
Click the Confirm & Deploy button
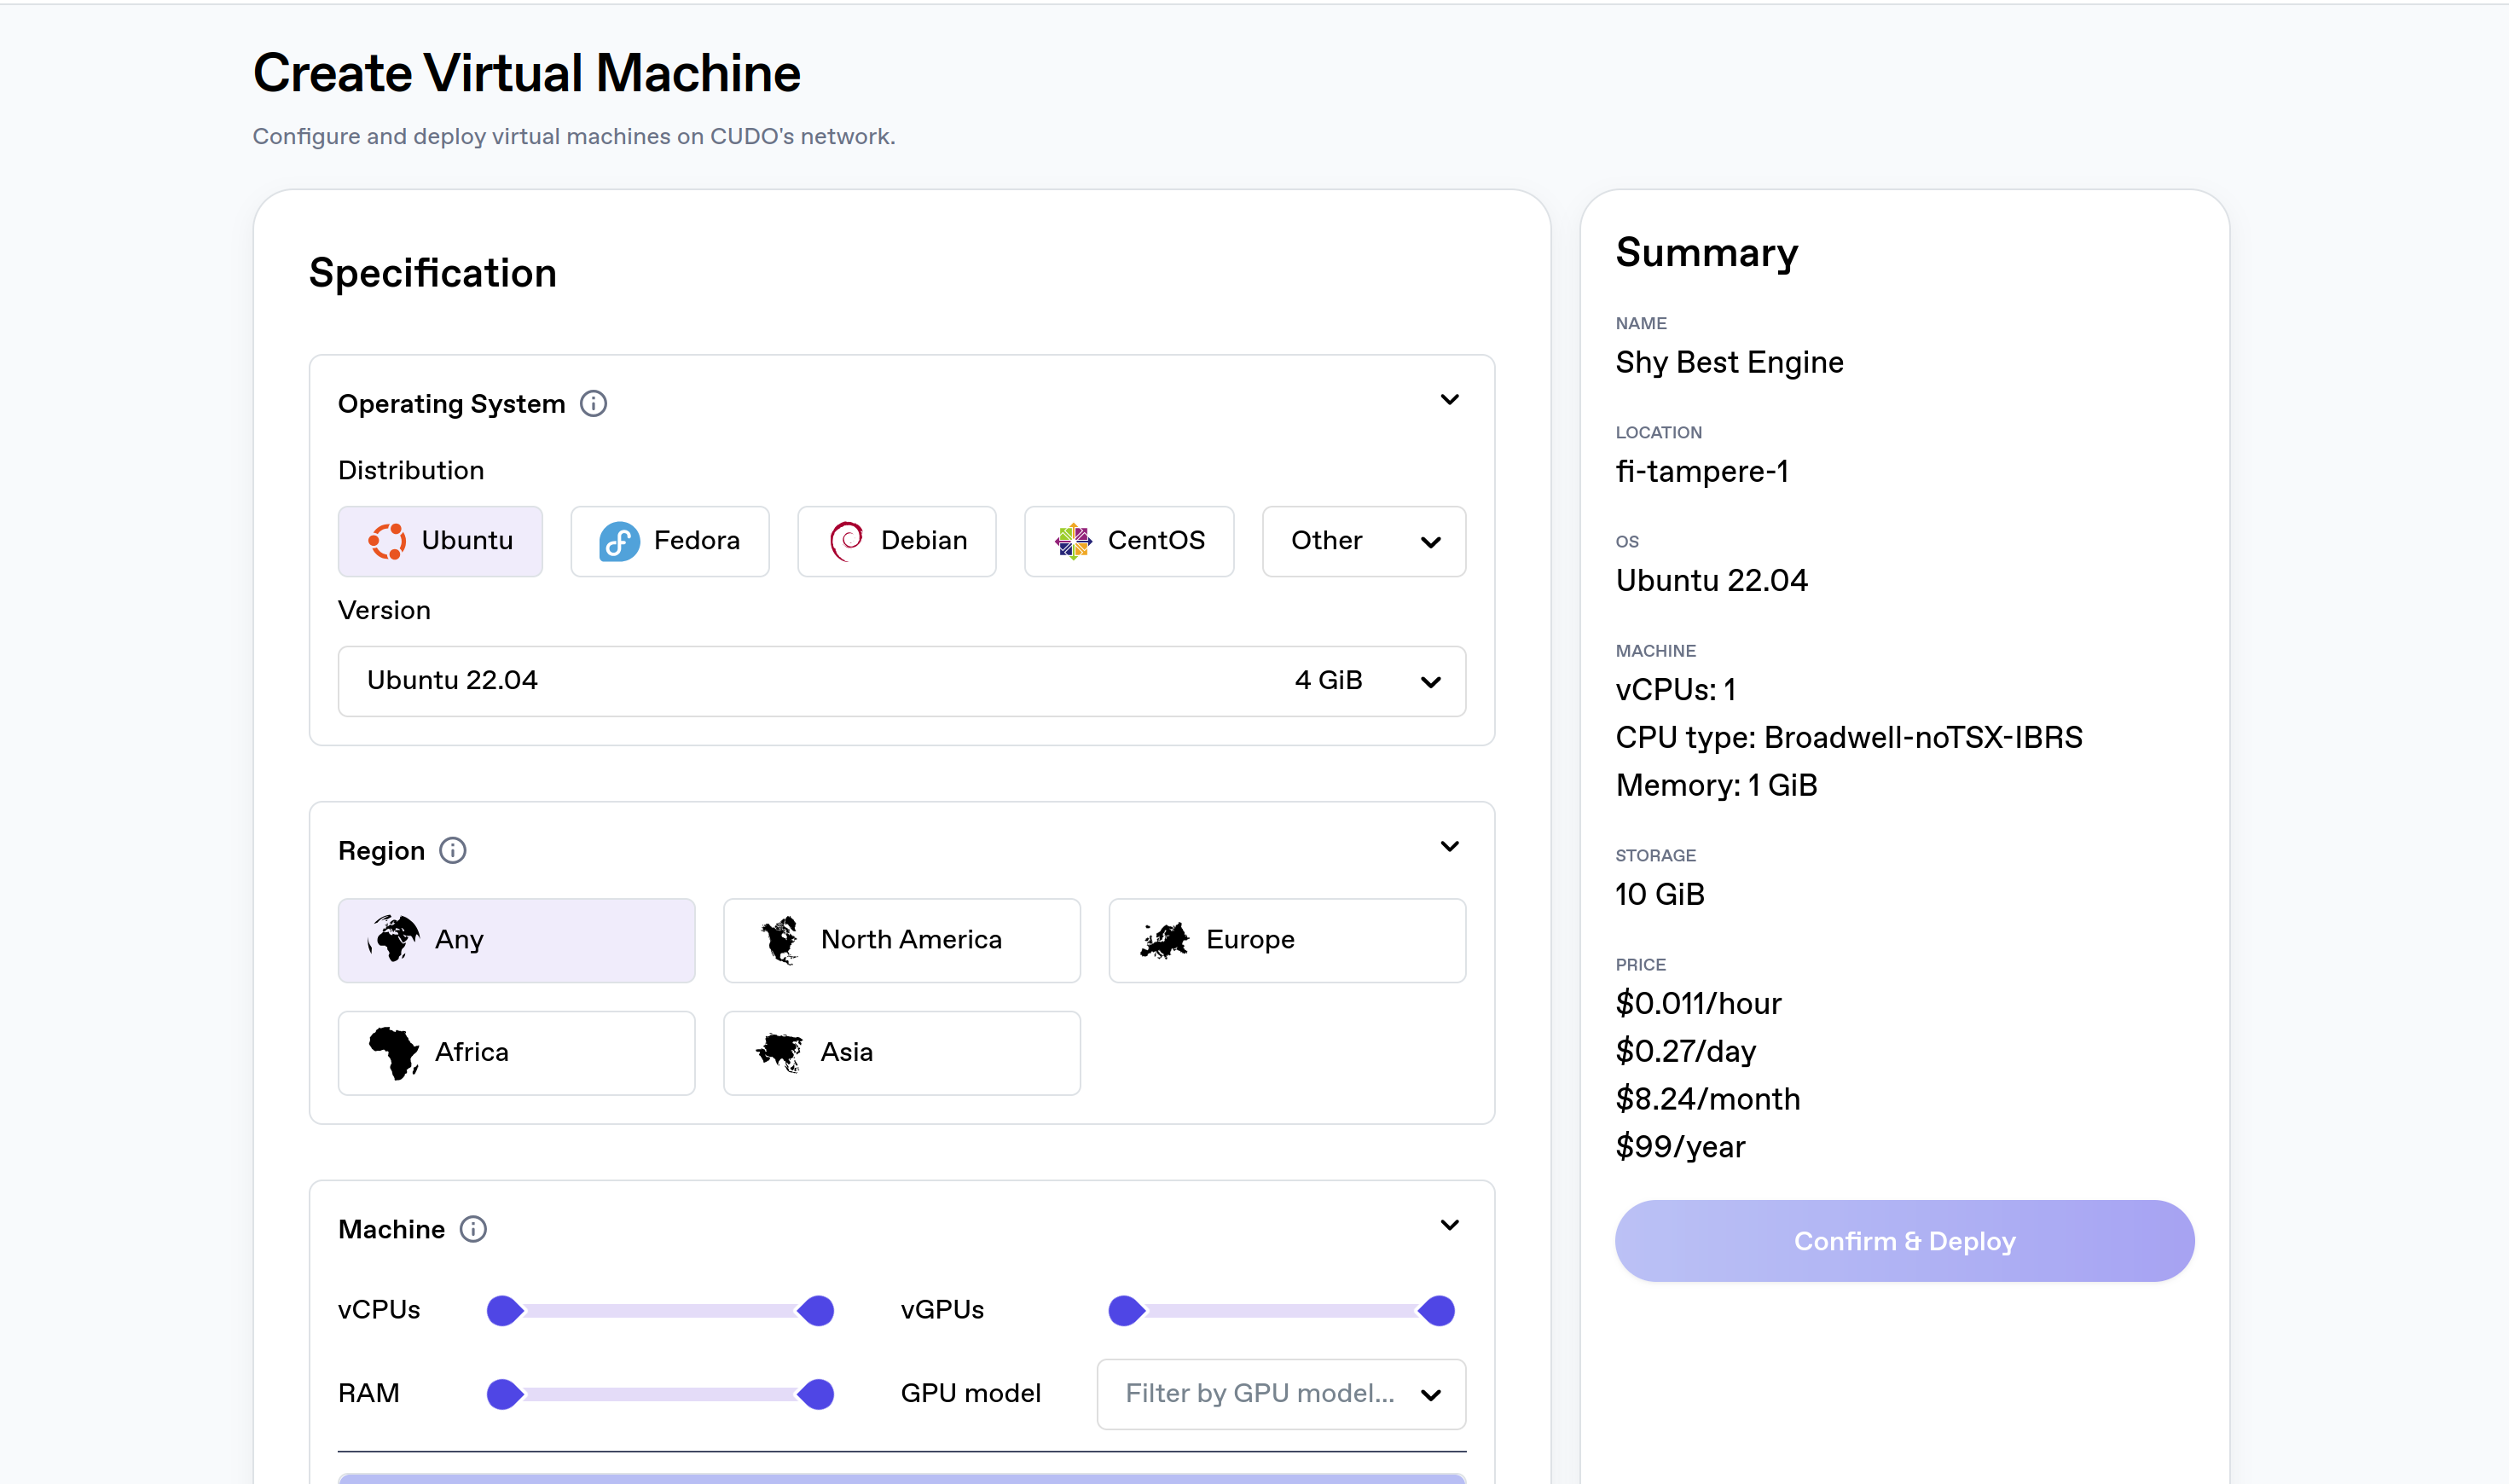tap(1903, 1240)
